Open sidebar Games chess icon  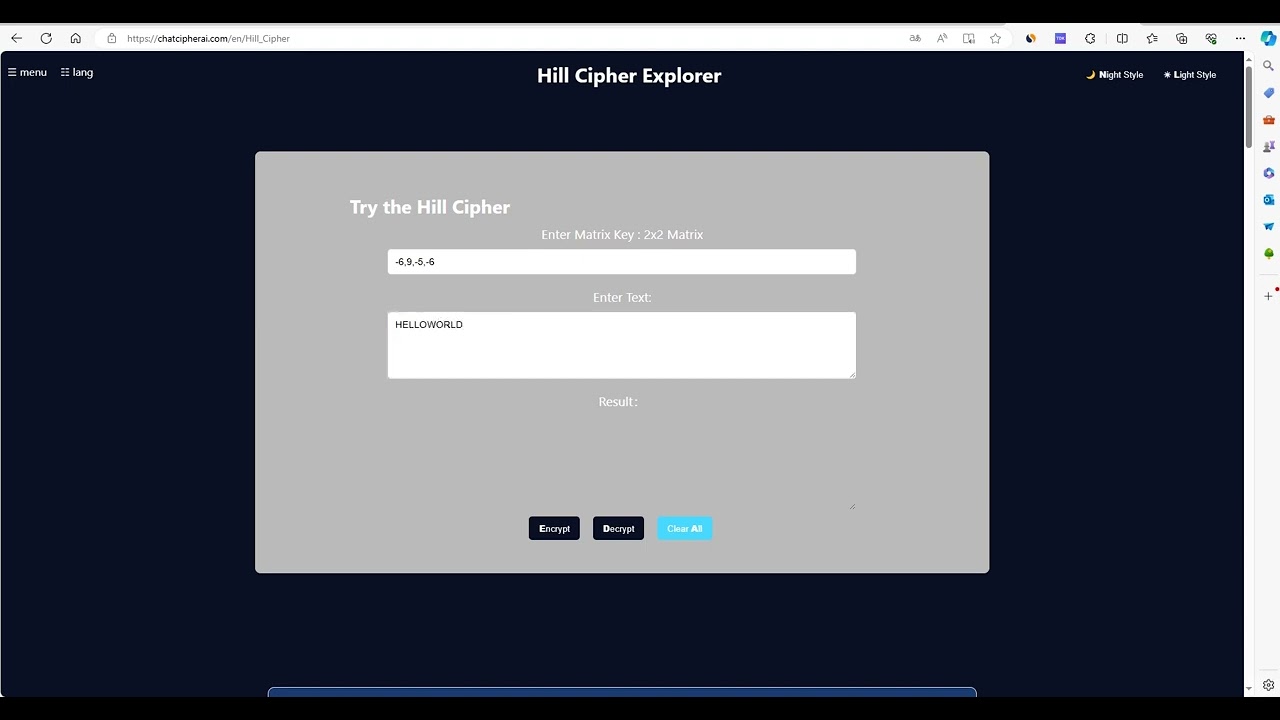1269,146
